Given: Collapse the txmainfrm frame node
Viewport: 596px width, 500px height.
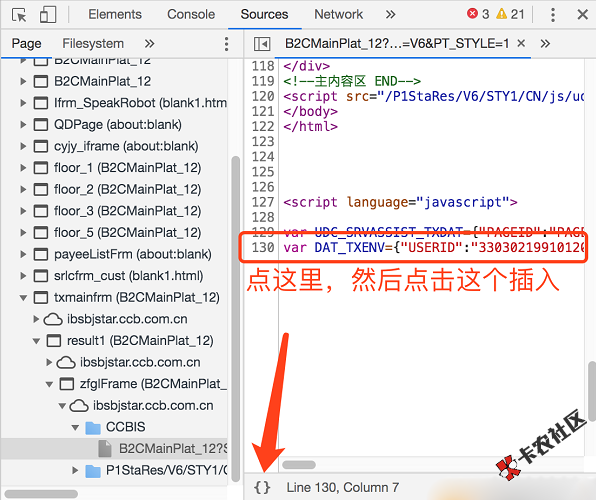Looking at the screenshot, I should coord(23,298).
